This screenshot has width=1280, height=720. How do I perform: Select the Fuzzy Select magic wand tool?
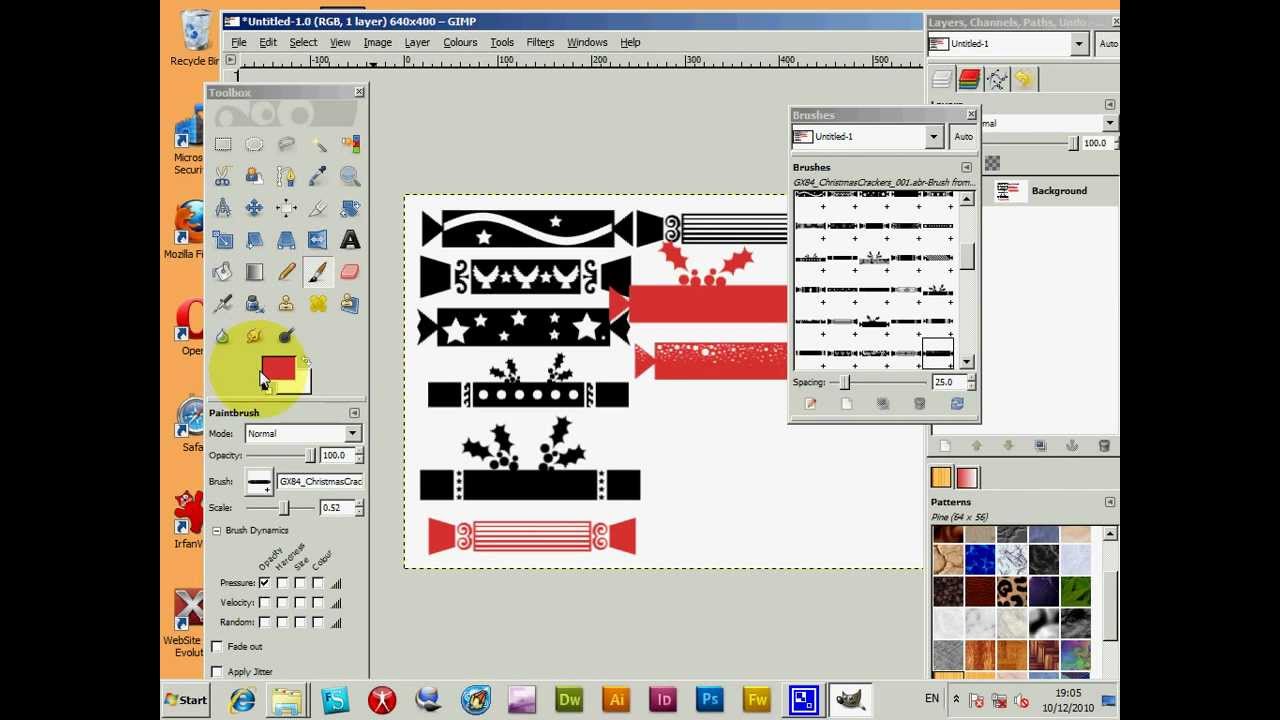pos(318,145)
